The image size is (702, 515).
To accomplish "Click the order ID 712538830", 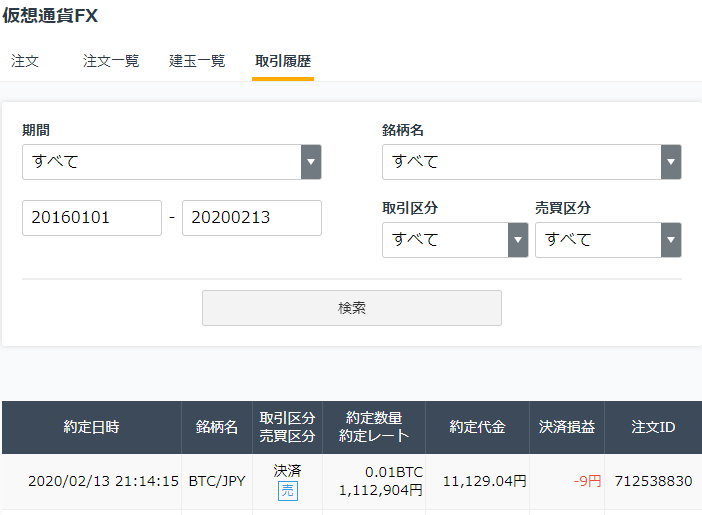I will point(653,481).
